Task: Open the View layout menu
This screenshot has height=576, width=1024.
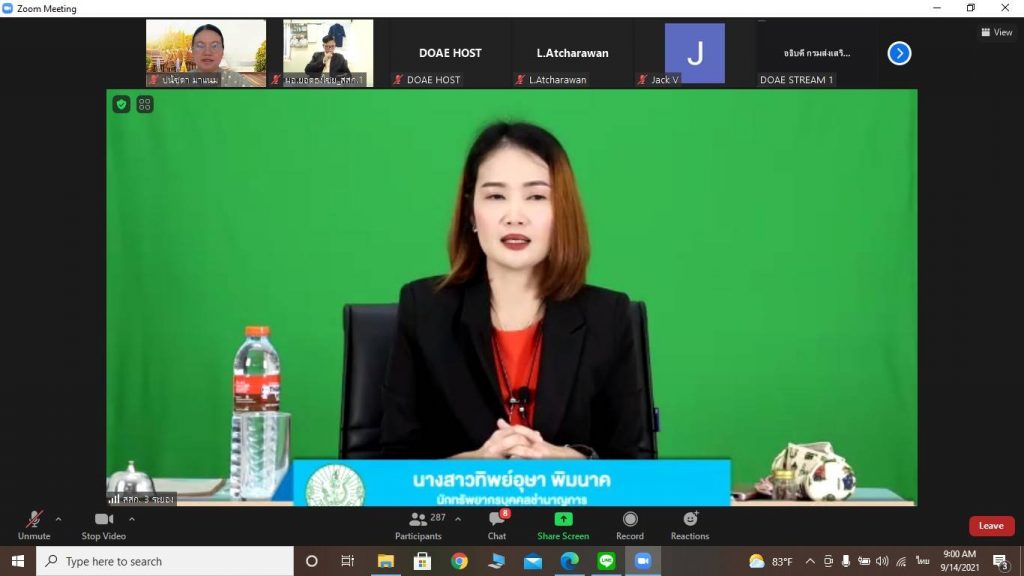Action: [x=997, y=32]
